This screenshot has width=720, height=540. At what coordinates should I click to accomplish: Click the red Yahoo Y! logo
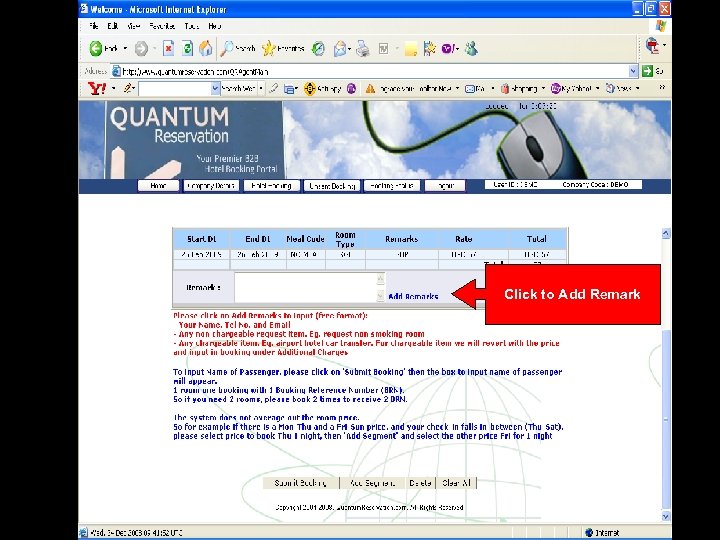pos(97,88)
